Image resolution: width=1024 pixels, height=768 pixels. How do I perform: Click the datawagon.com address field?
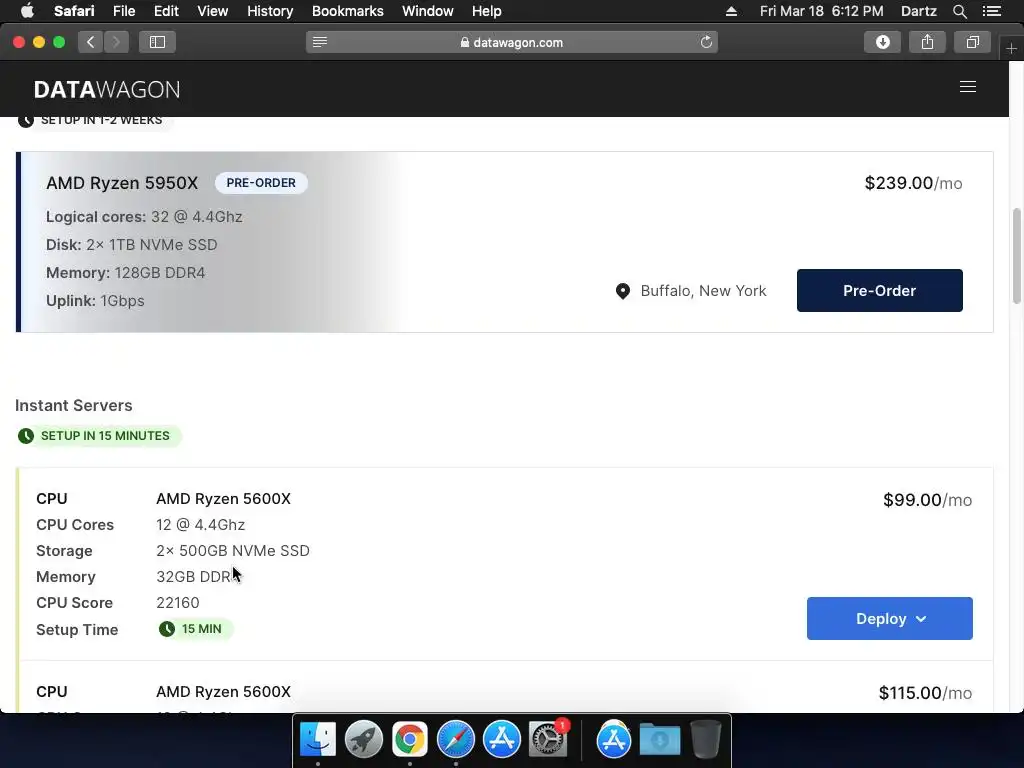coord(511,42)
